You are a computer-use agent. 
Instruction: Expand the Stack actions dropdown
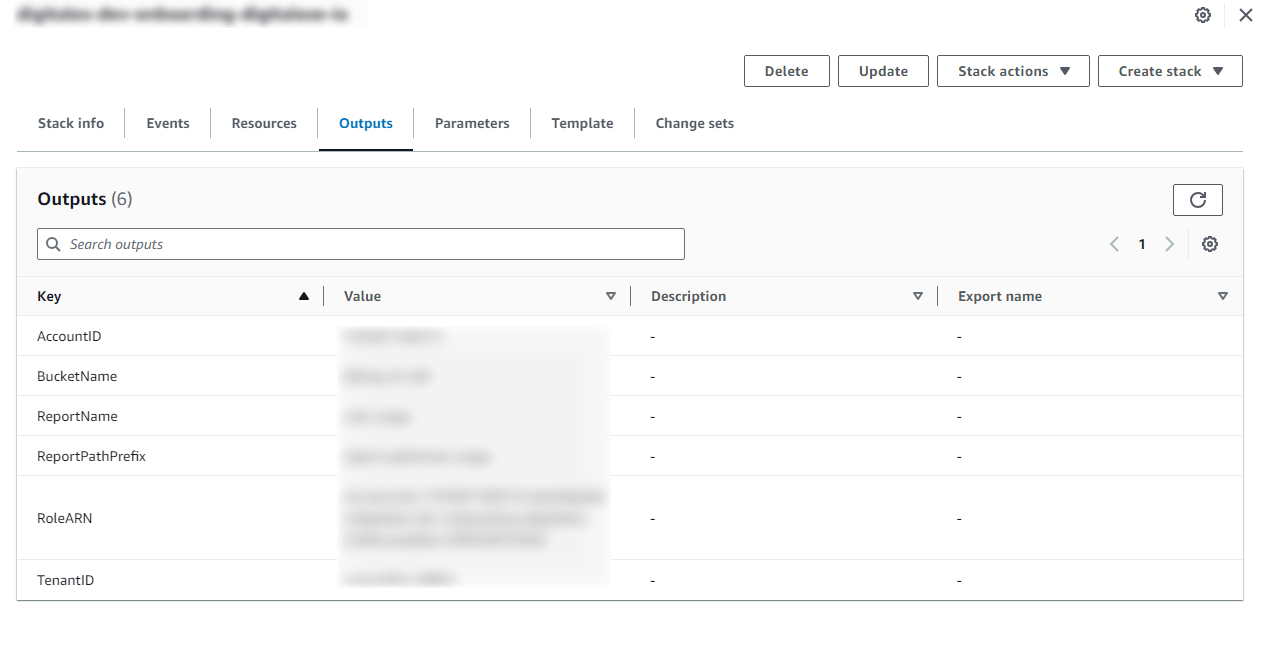(x=1013, y=71)
